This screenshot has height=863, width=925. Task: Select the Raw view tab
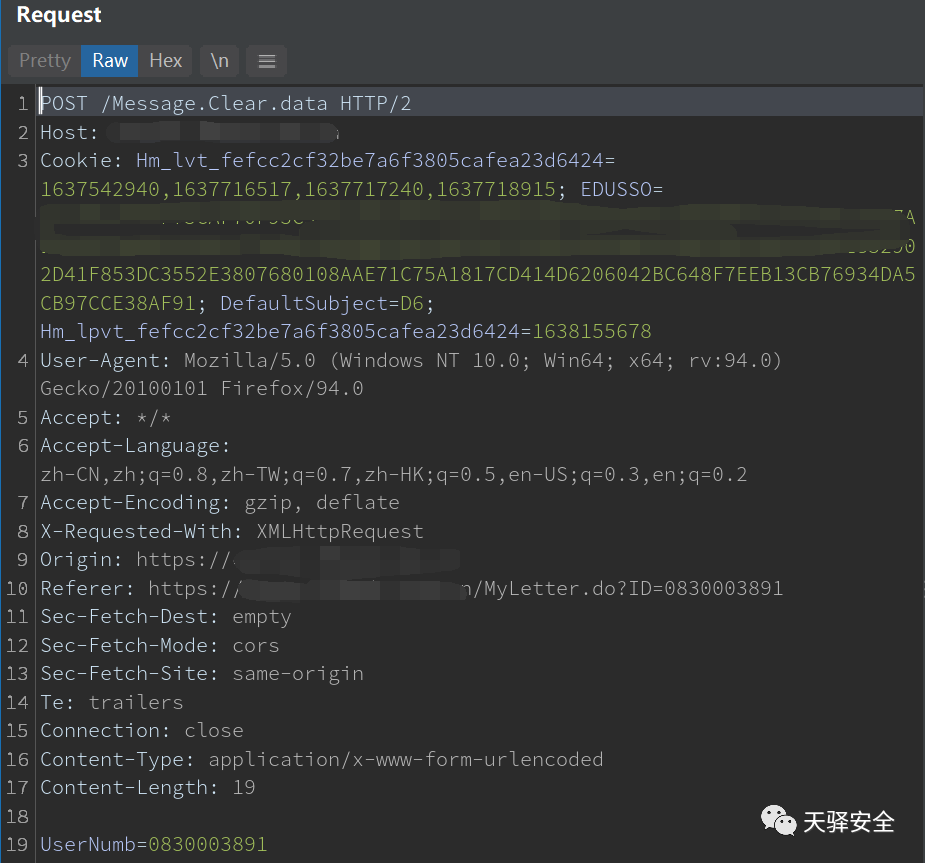110,61
